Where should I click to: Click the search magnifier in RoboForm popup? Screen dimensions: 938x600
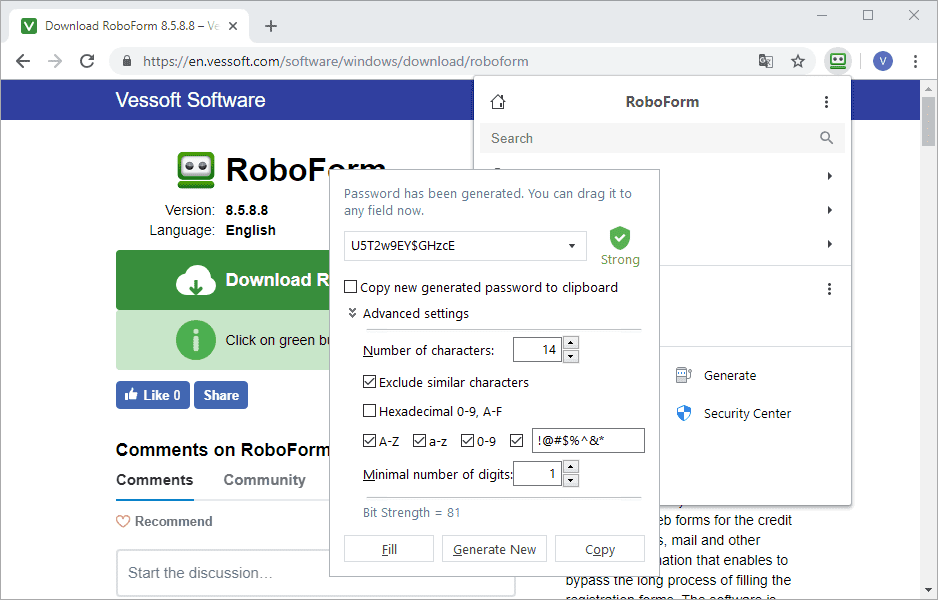click(x=826, y=138)
